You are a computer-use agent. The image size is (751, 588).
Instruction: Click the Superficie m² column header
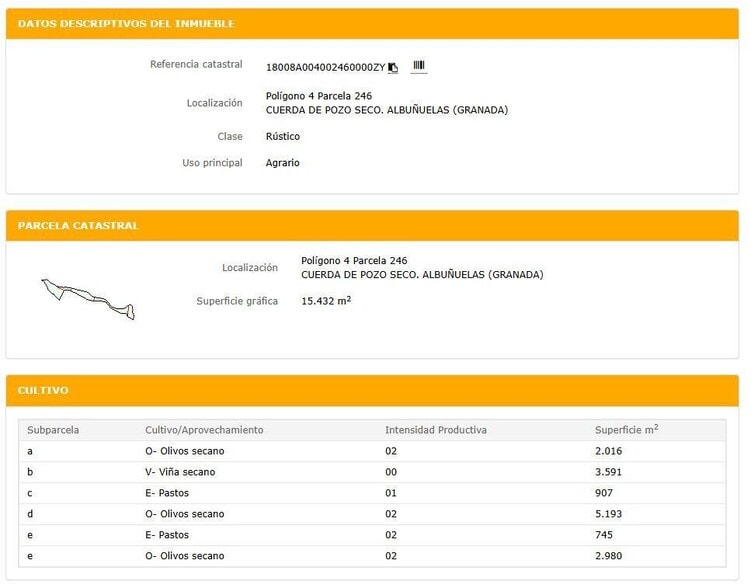(x=626, y=430)
